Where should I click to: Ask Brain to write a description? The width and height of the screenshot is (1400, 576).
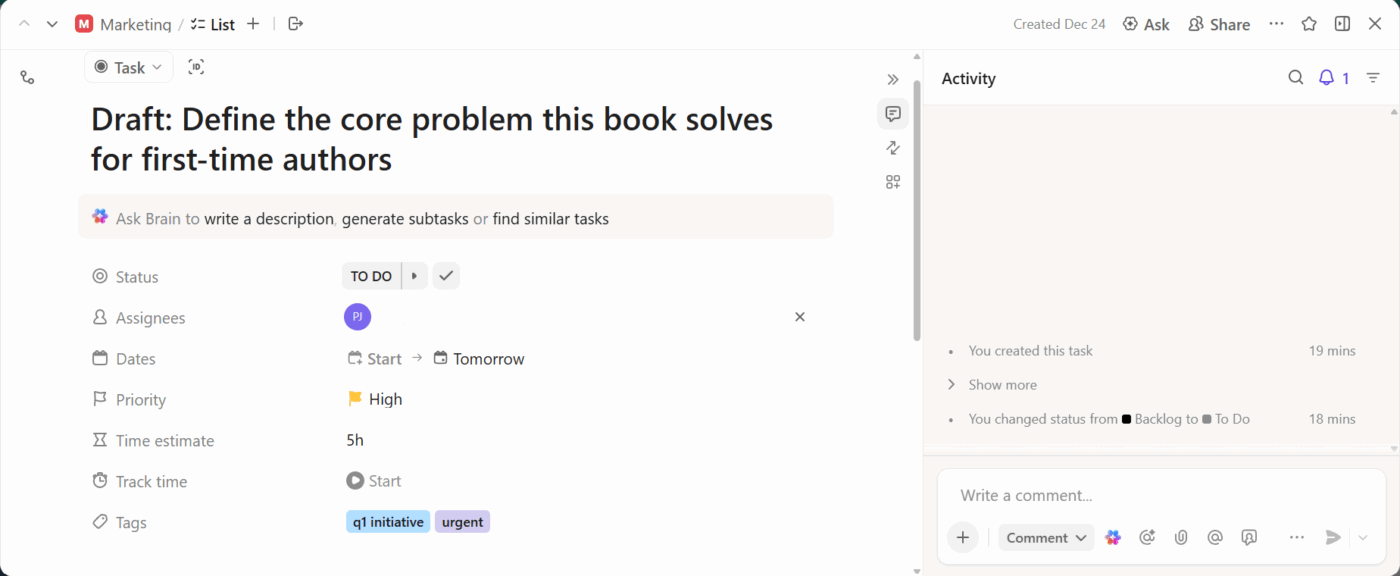(268, 218)
